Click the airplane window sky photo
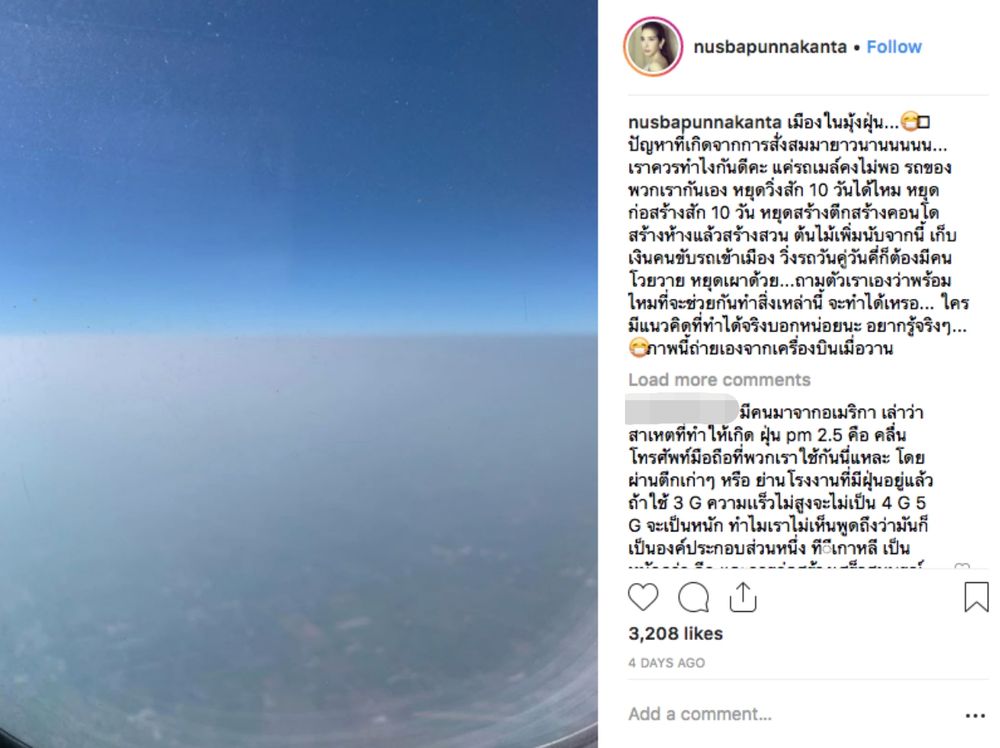Screen dimensions: 1000x748 tap(298, 374)
